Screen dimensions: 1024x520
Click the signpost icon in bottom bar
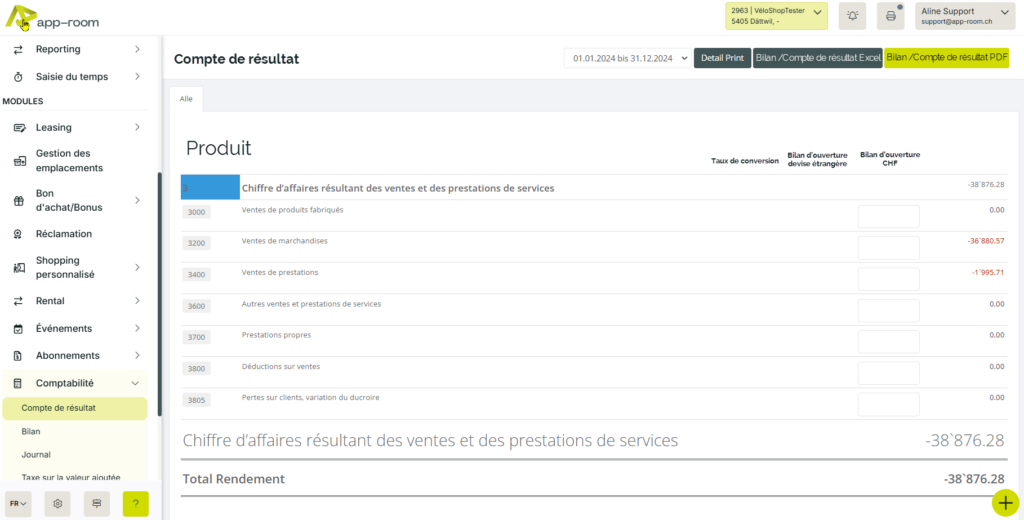pos(96,504)
